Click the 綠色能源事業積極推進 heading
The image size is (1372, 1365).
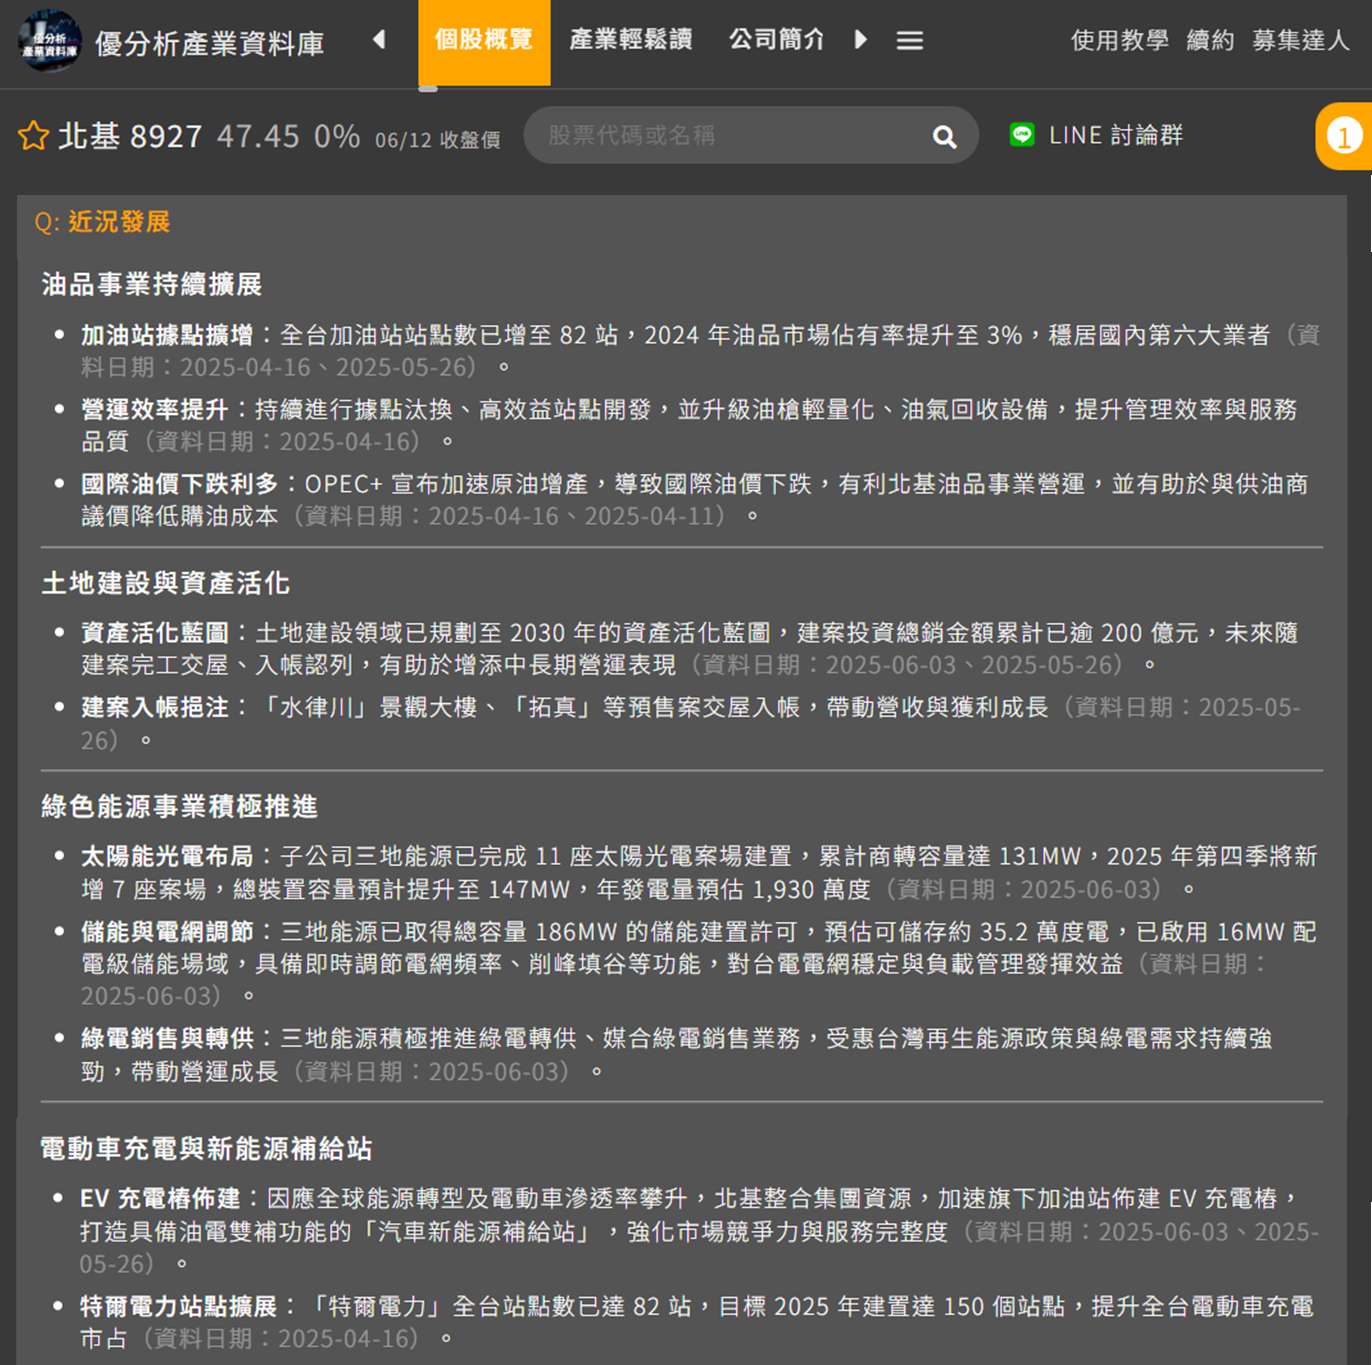click(x=179, y=806)
